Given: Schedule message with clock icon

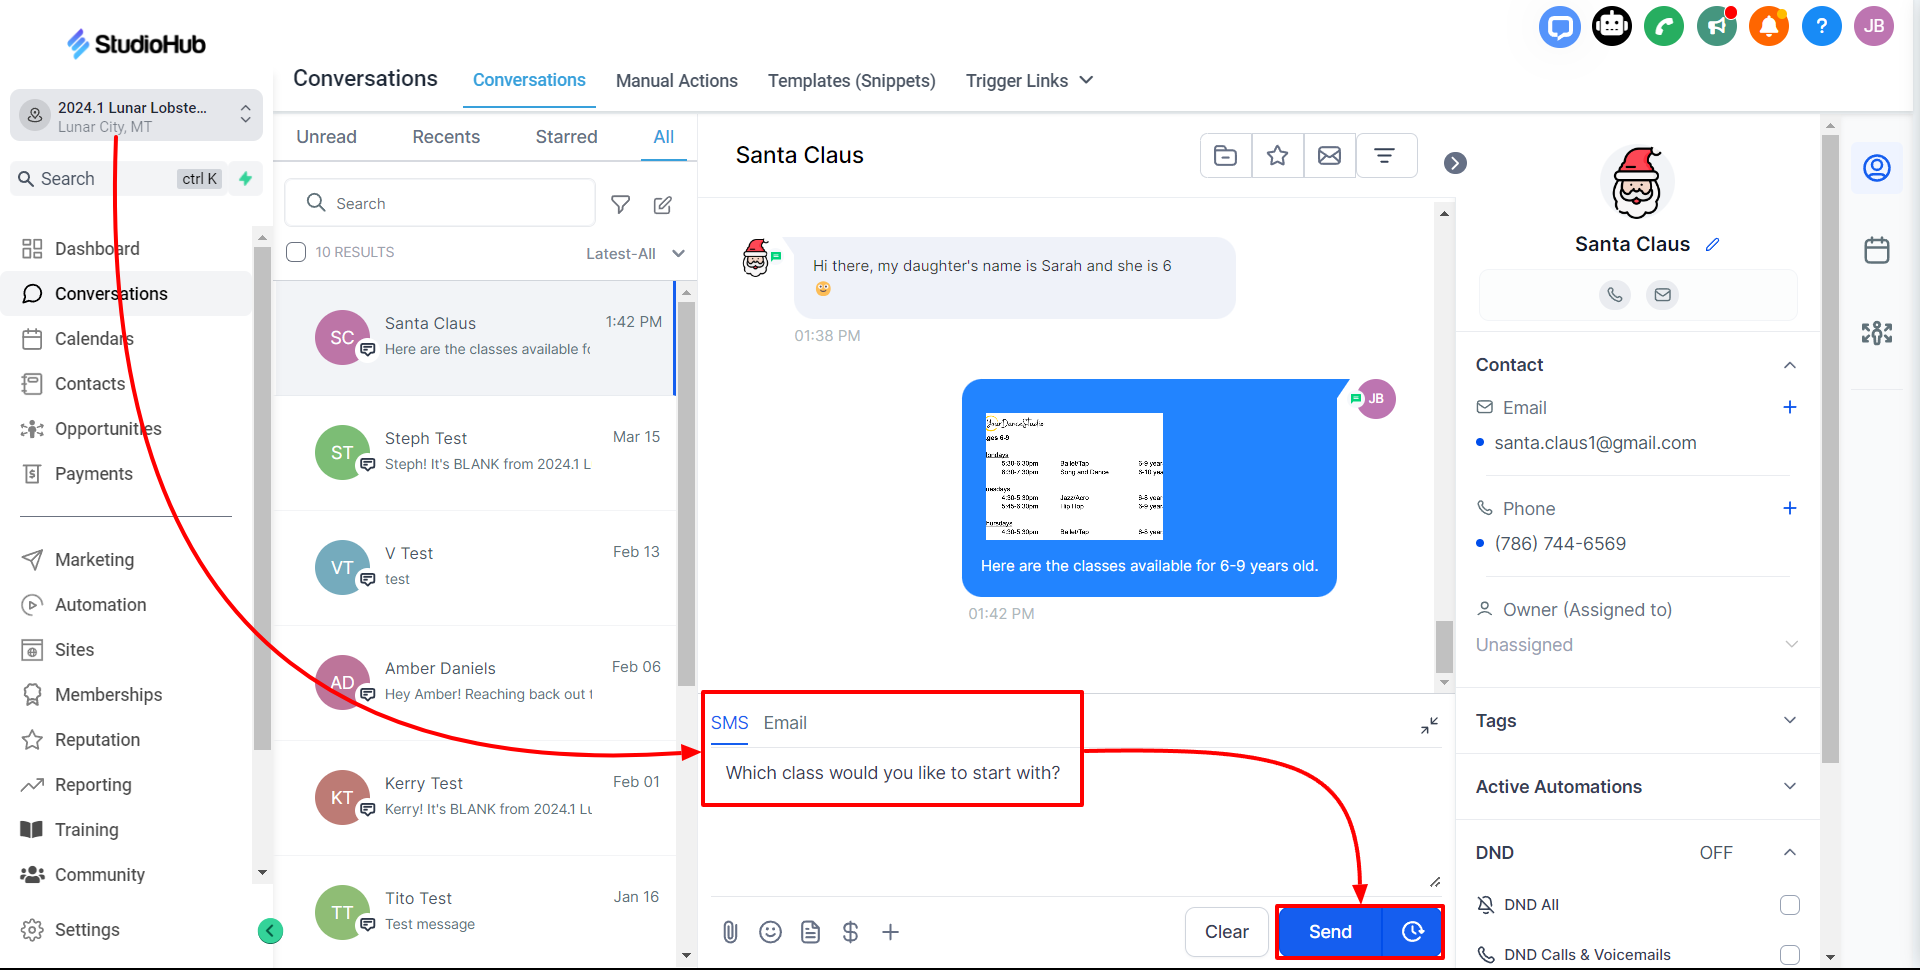Looking at the screenshot, I should tap(1413, 932).
